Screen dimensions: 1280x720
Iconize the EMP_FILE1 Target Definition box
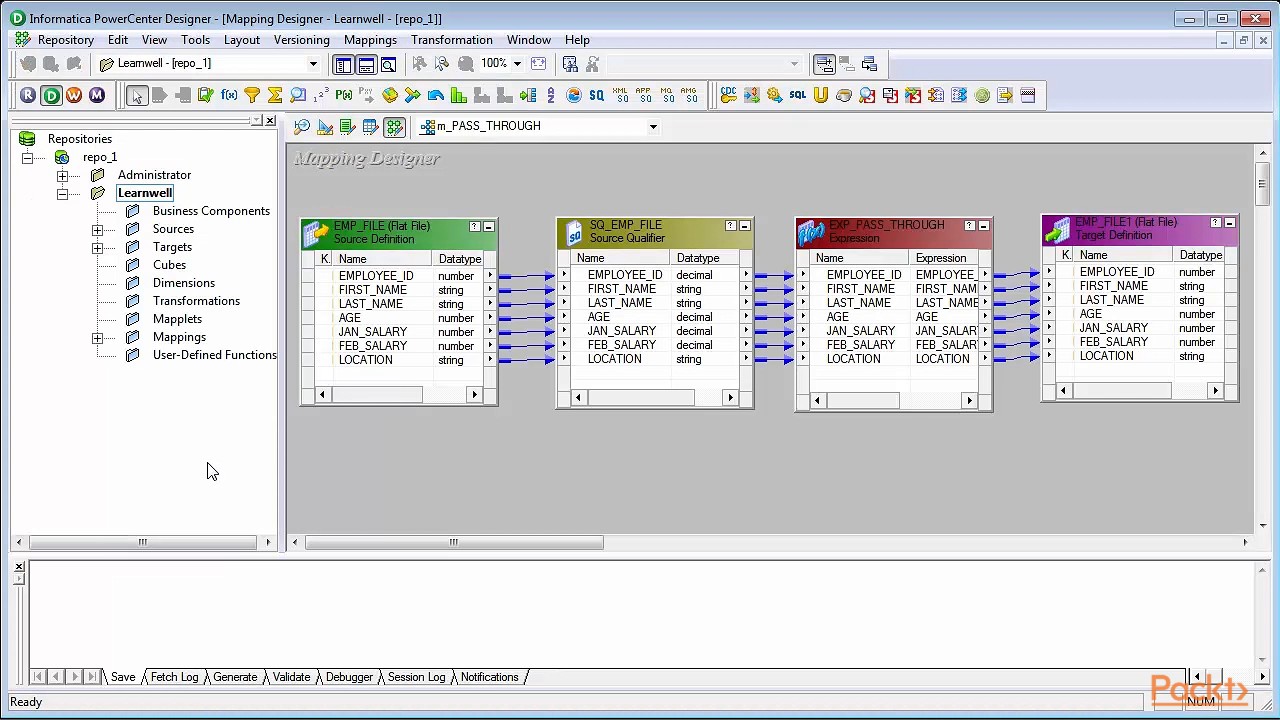pyautogui.click(x=1229, y=223)
